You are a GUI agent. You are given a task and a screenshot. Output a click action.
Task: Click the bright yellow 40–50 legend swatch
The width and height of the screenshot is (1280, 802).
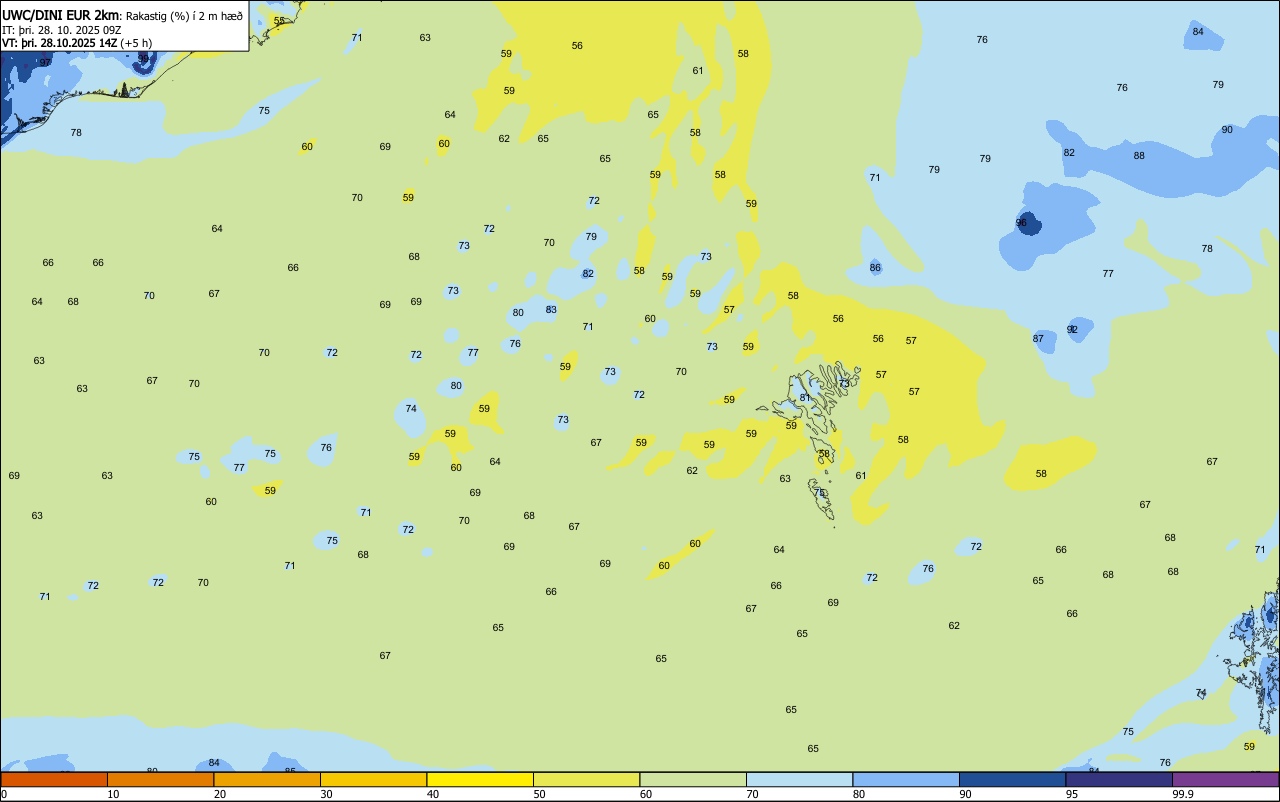click(x=480, y=779)
